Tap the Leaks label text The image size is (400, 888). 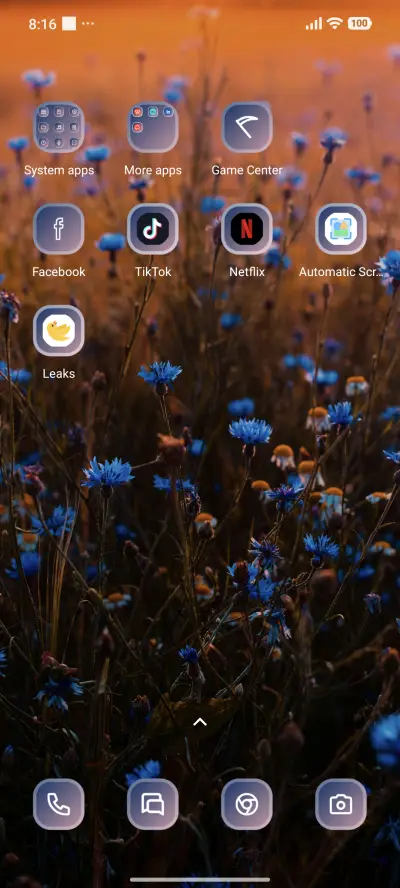point(58,374)
